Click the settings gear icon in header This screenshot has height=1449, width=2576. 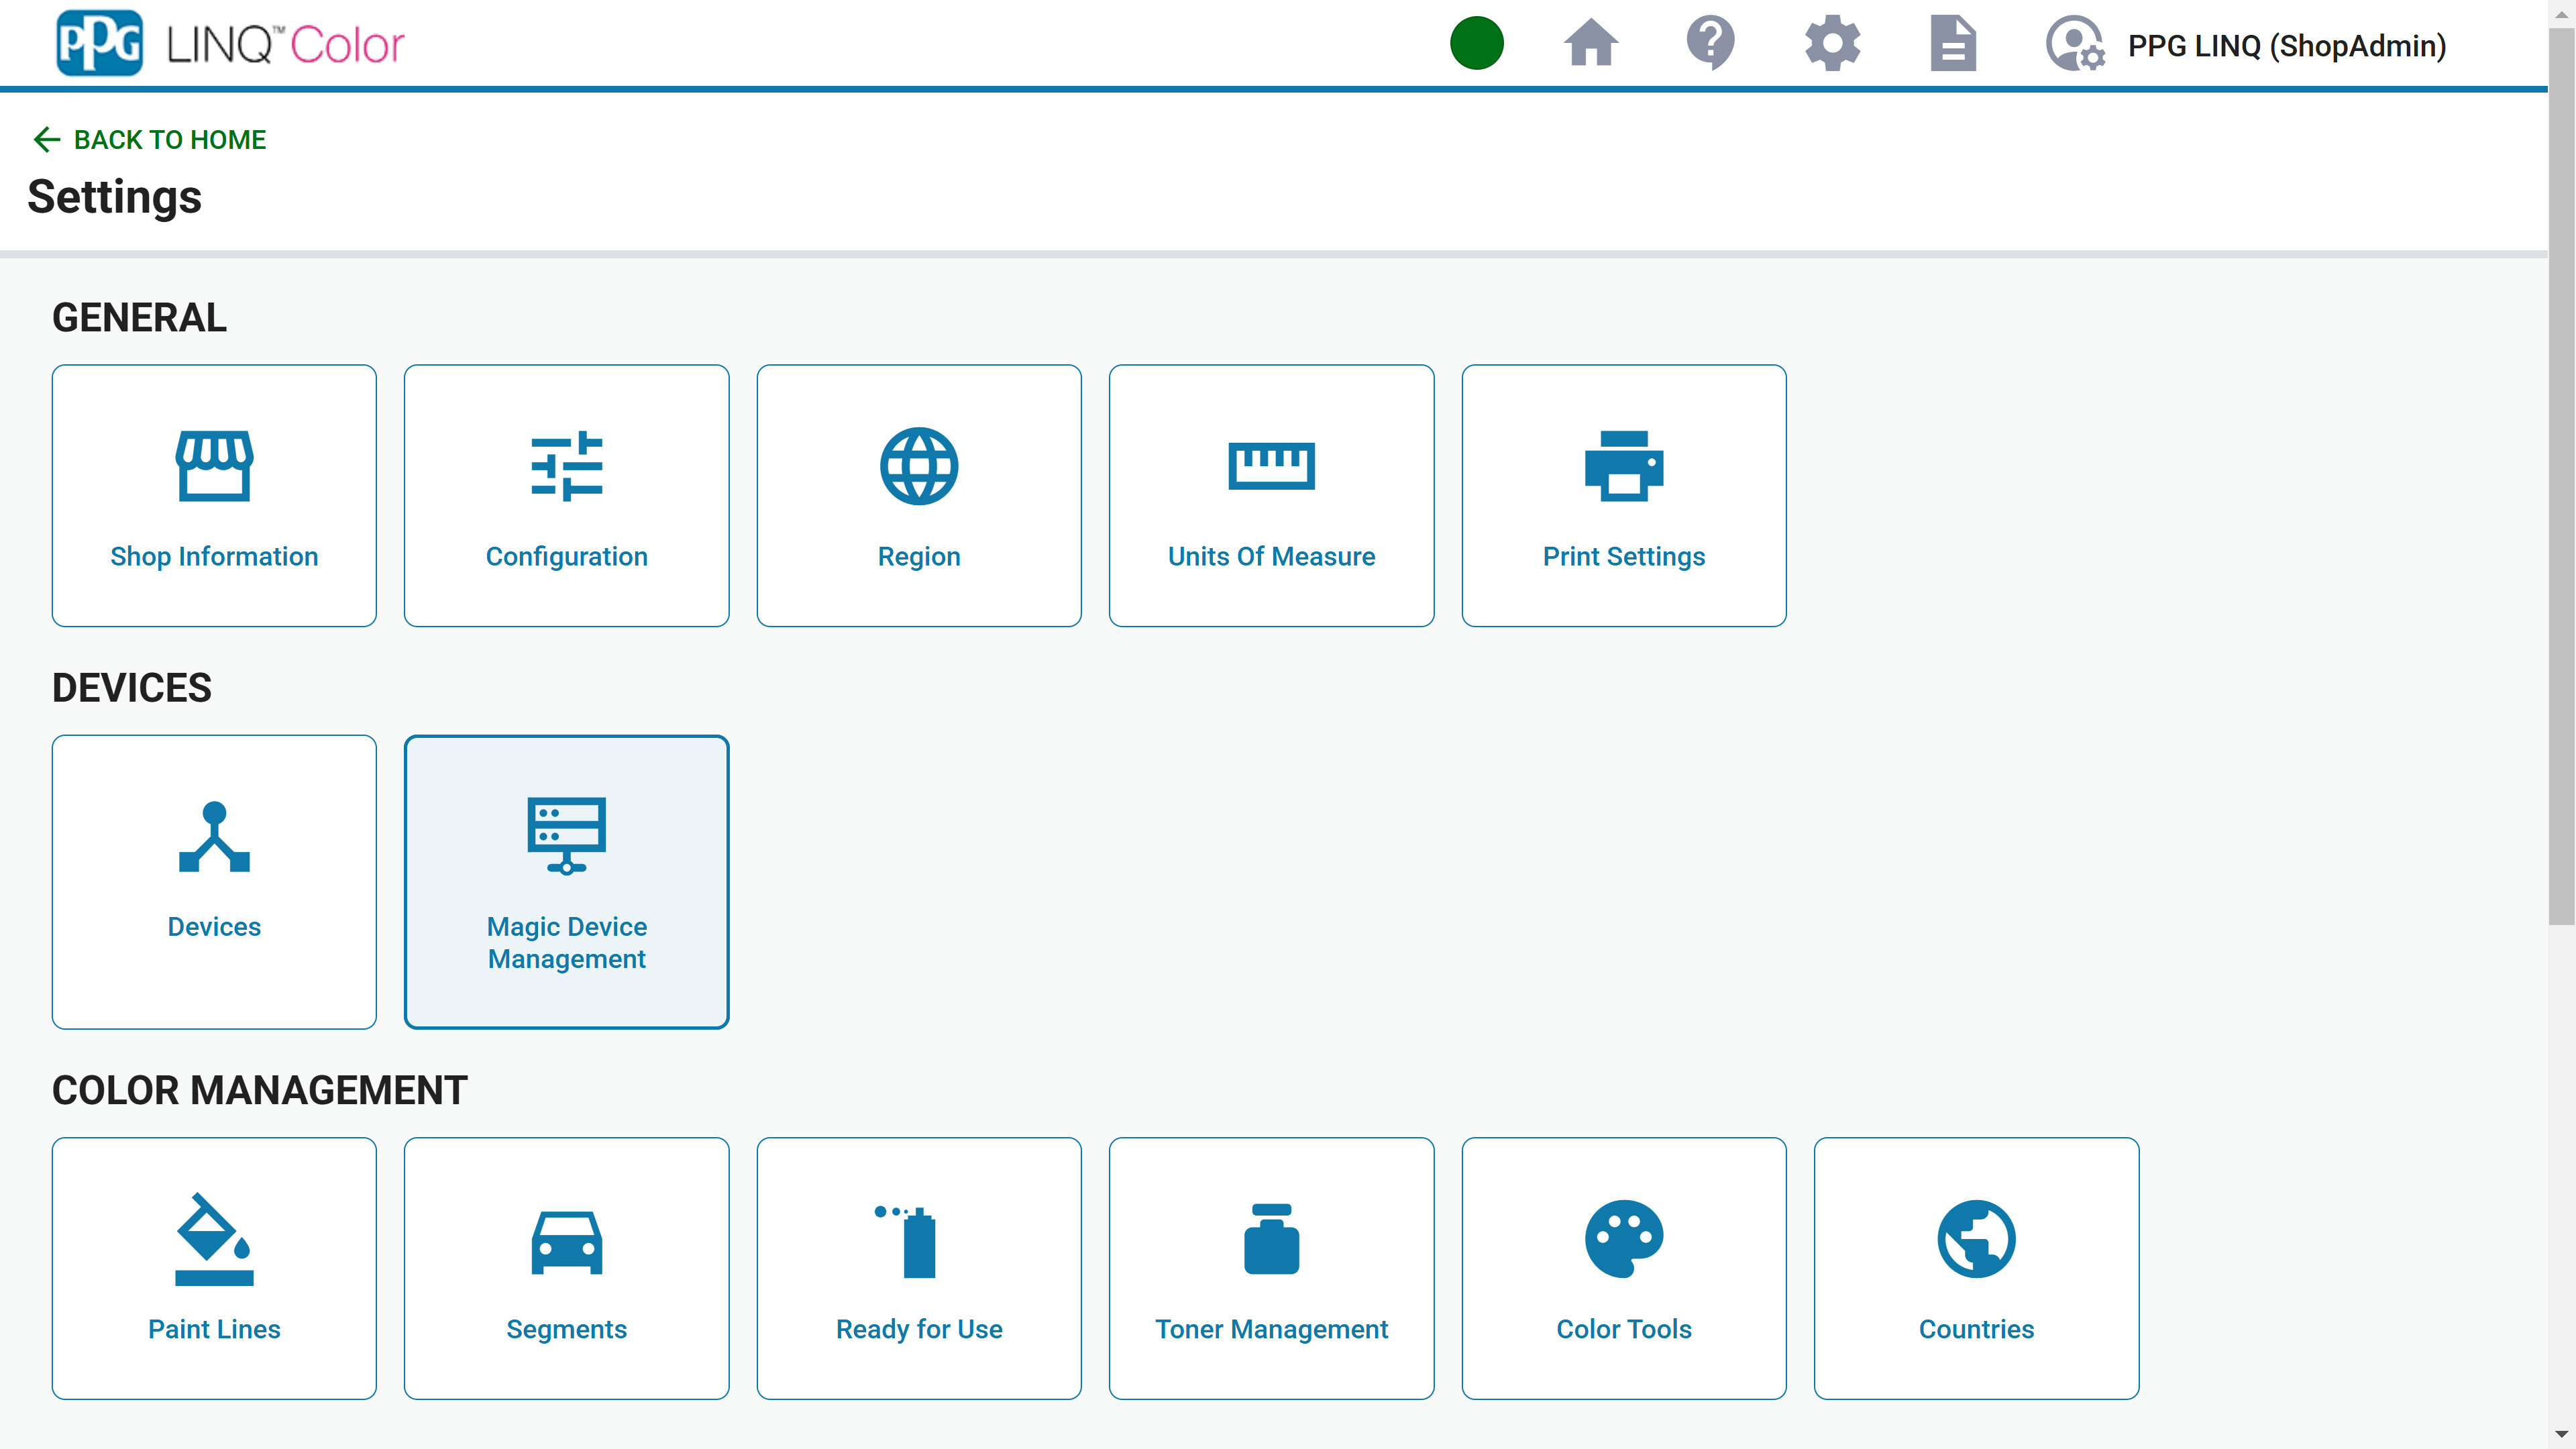click(x=1832, y=44)
